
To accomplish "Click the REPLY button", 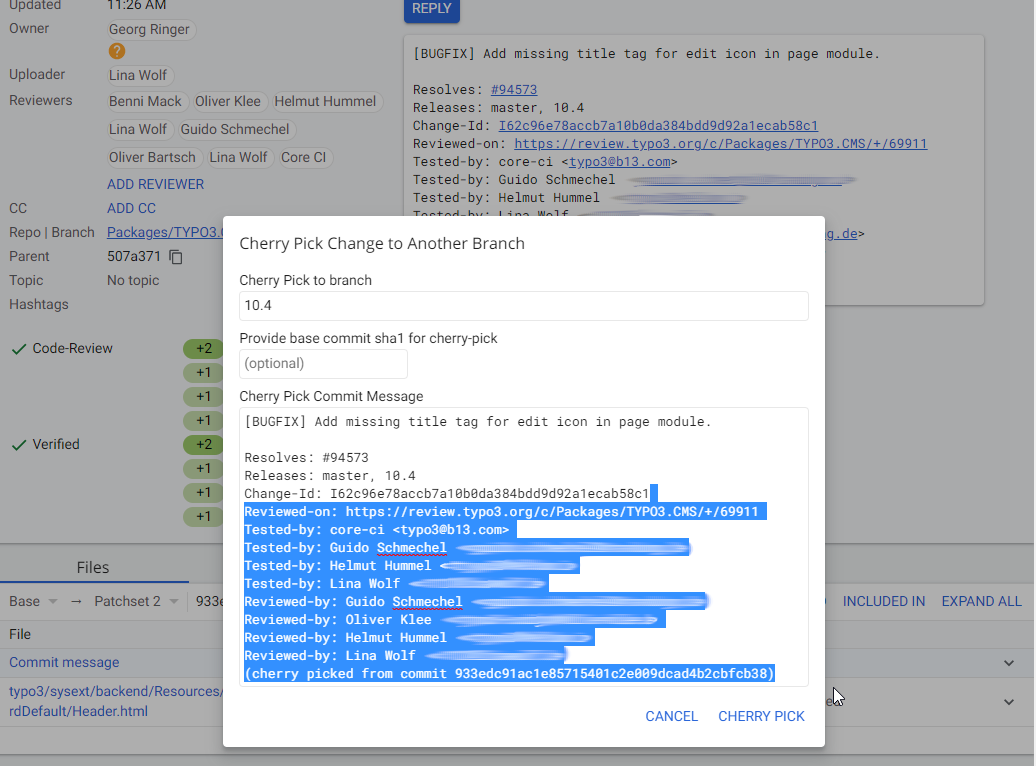I will (431, 9).
